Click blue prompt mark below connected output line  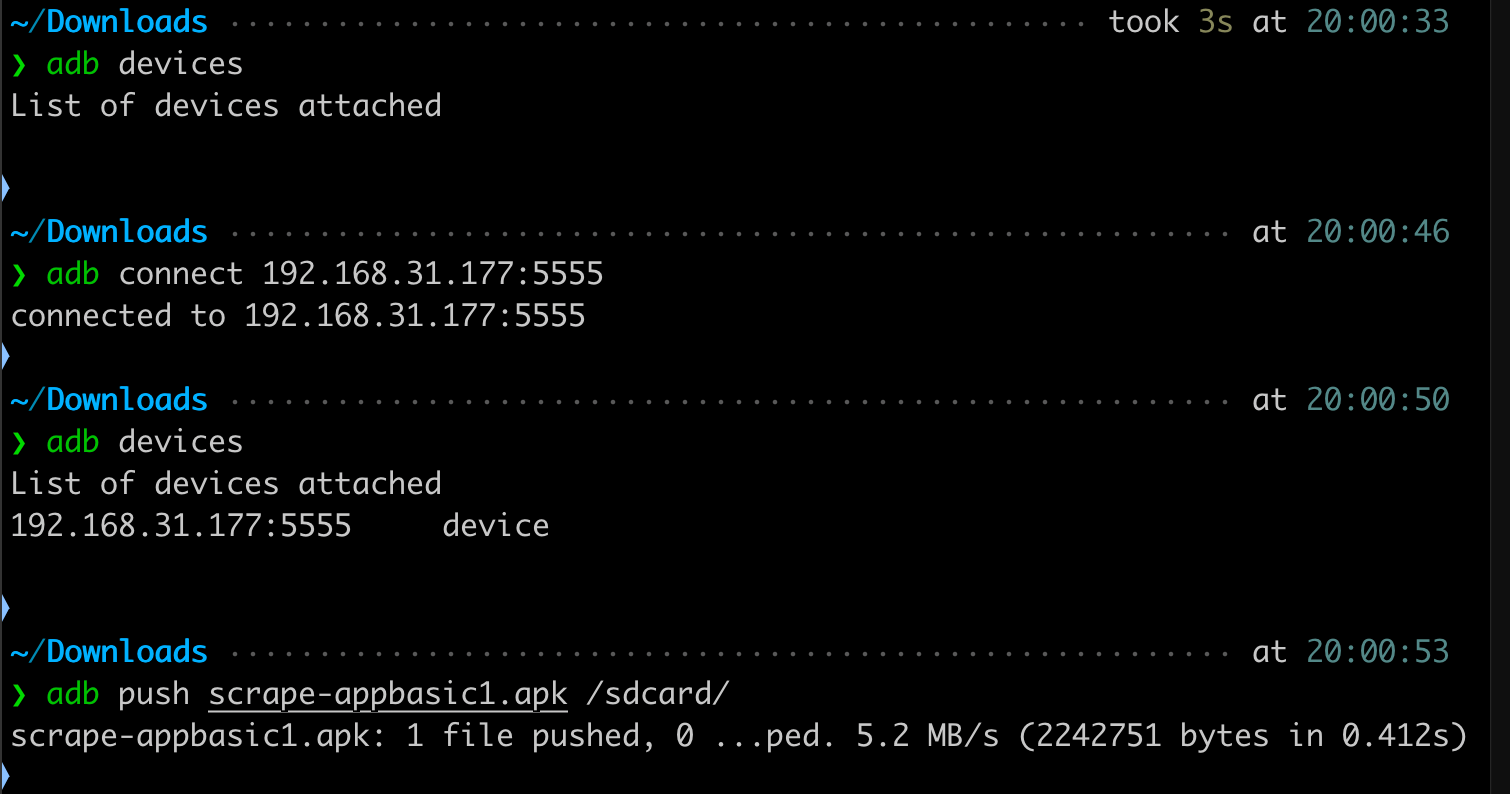tap(5, 355)
